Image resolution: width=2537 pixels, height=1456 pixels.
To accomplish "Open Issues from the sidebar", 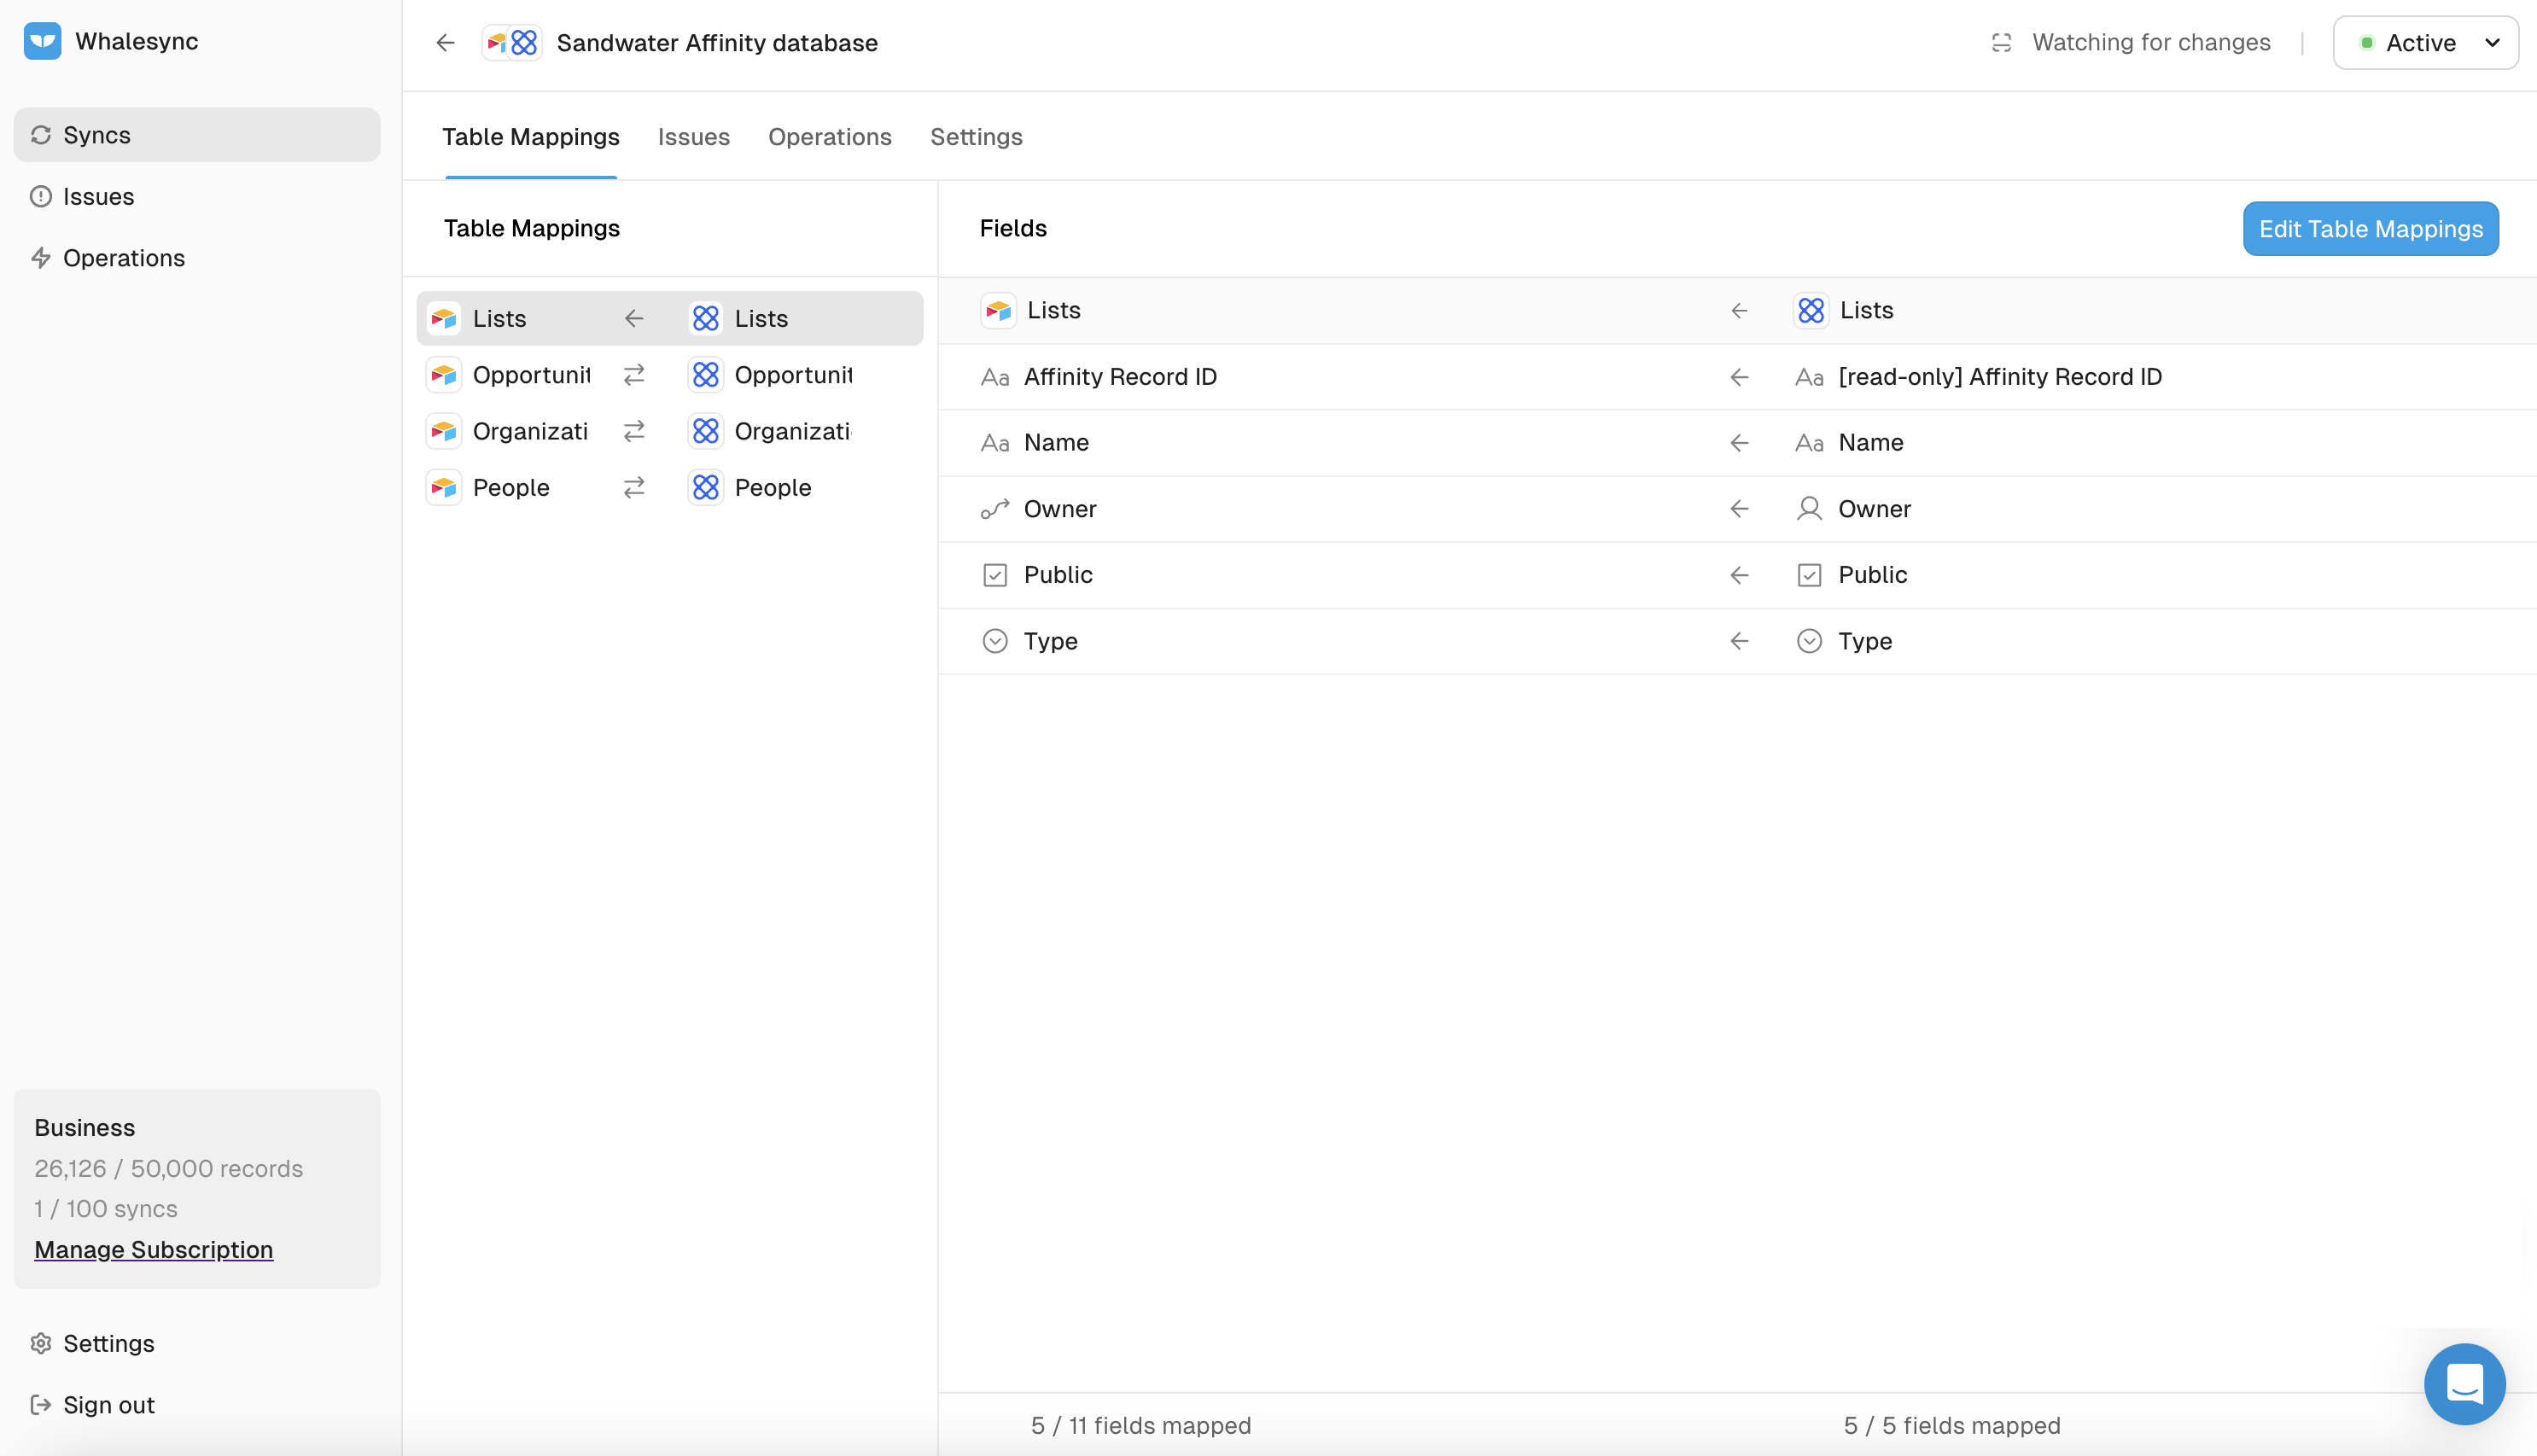I will click(197, 197).
